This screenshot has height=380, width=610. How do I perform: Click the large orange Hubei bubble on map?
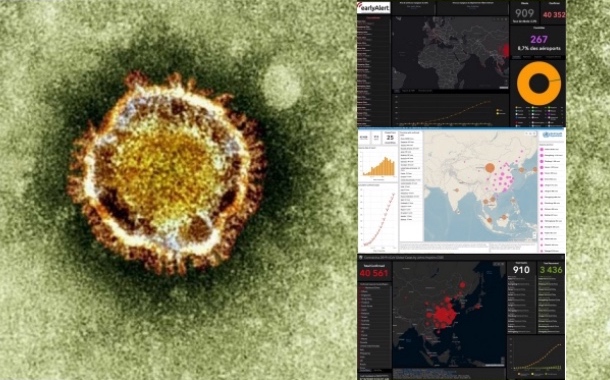489,168
